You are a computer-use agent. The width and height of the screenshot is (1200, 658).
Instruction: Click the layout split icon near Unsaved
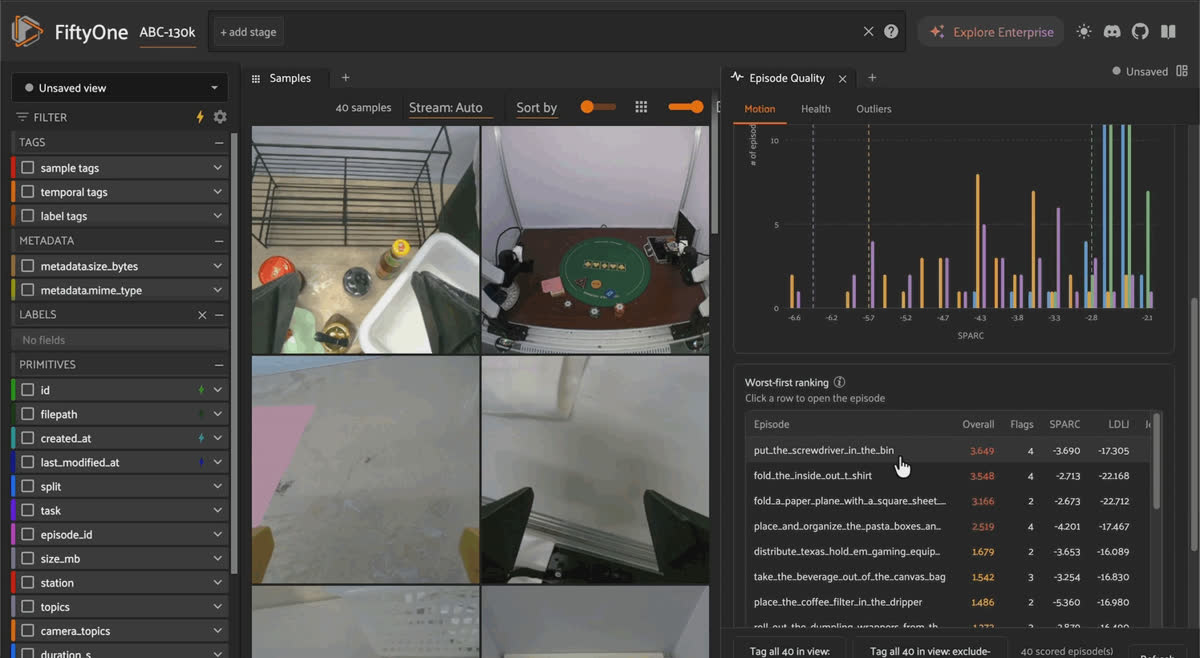(1183, 71)
